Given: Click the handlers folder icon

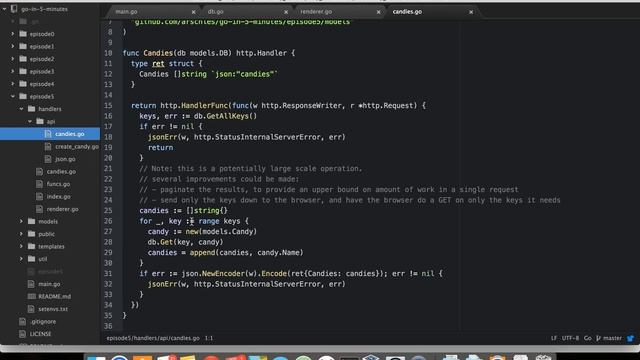Looking at the screenshot, I should (31, 109).
